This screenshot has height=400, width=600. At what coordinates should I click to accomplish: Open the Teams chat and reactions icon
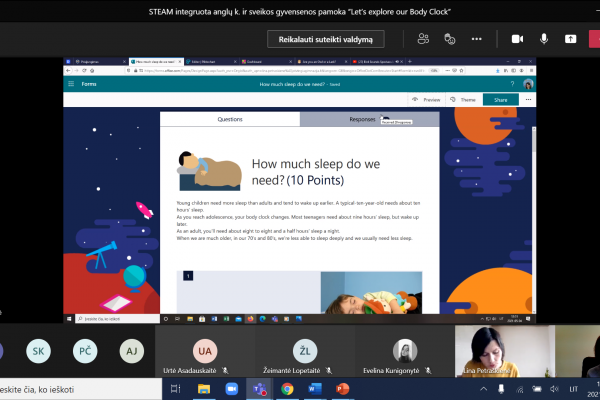click(450, 39)
